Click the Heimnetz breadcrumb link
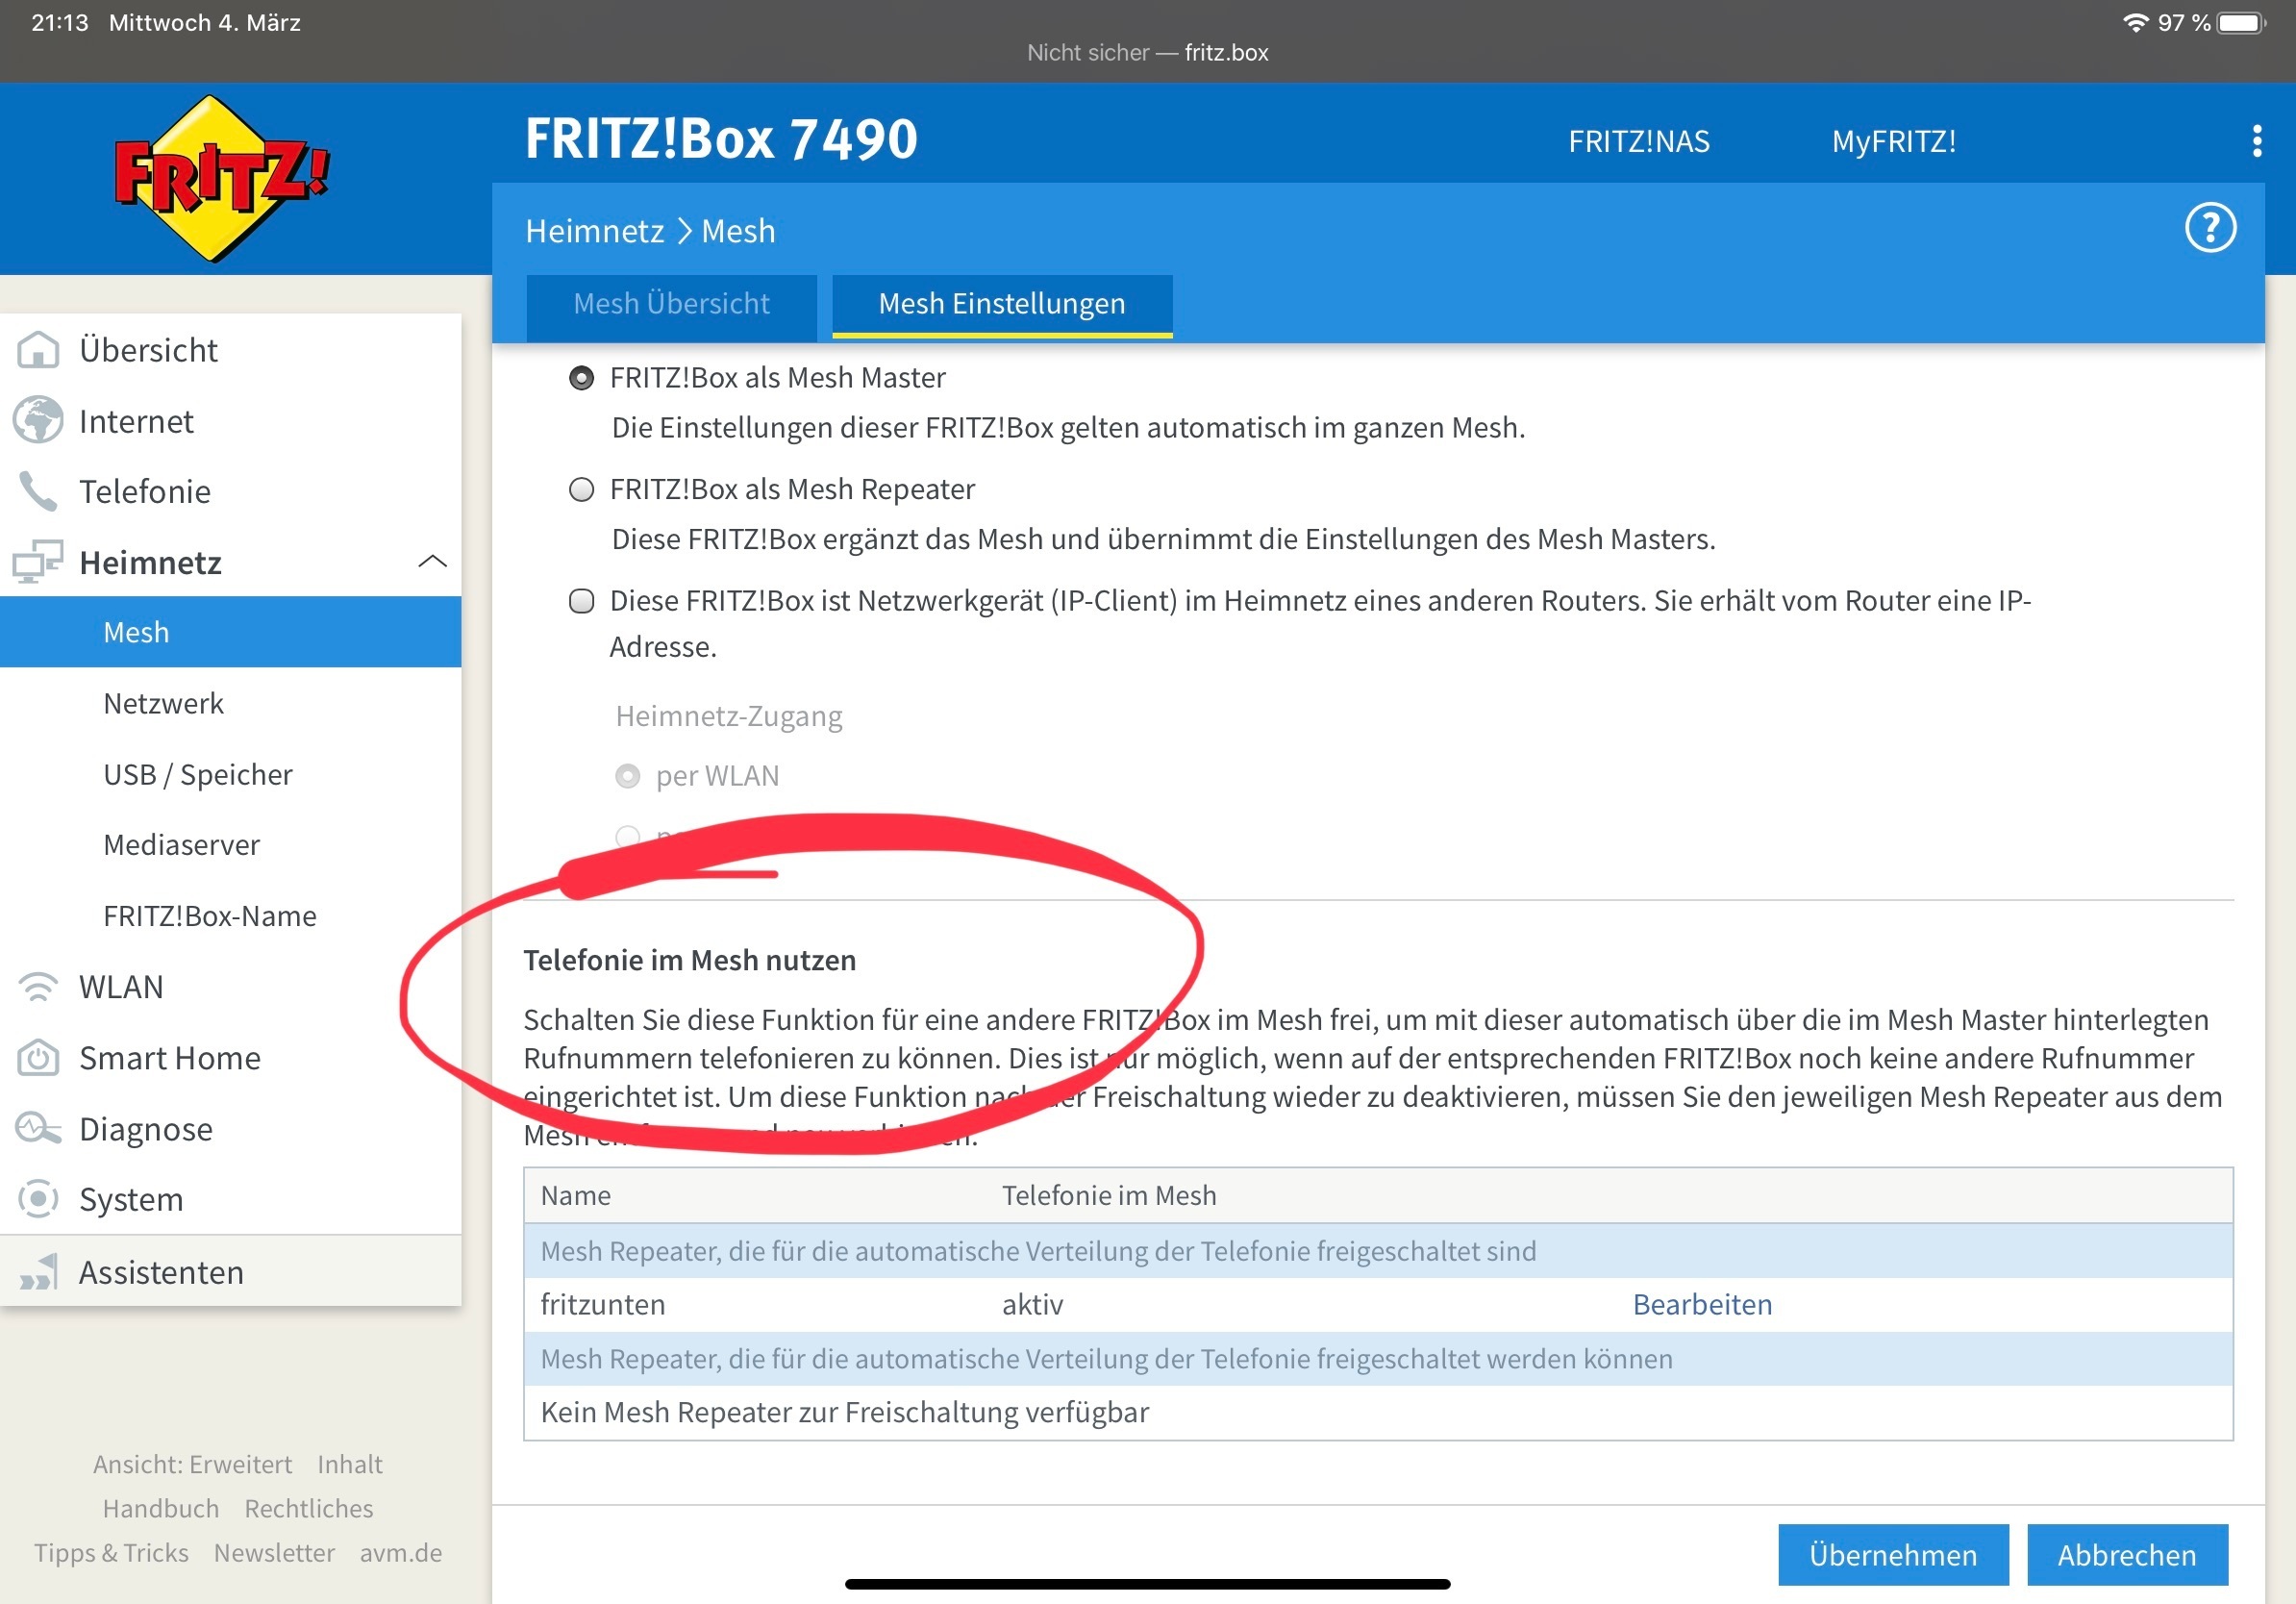 [594, 231]
